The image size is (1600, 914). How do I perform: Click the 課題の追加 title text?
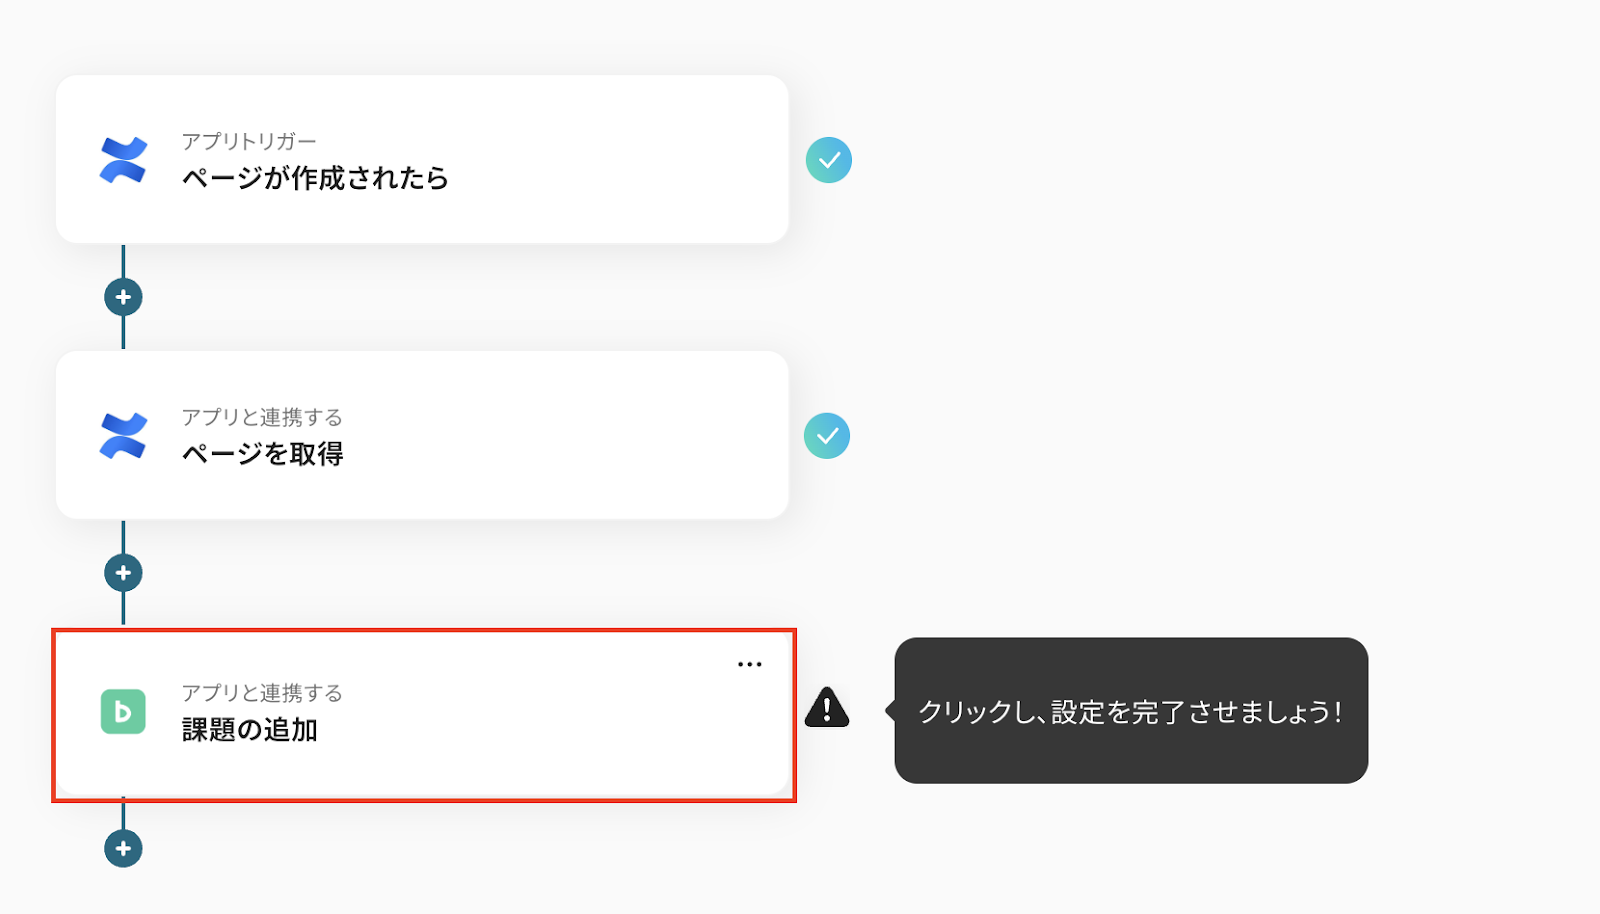click(250, 730)
